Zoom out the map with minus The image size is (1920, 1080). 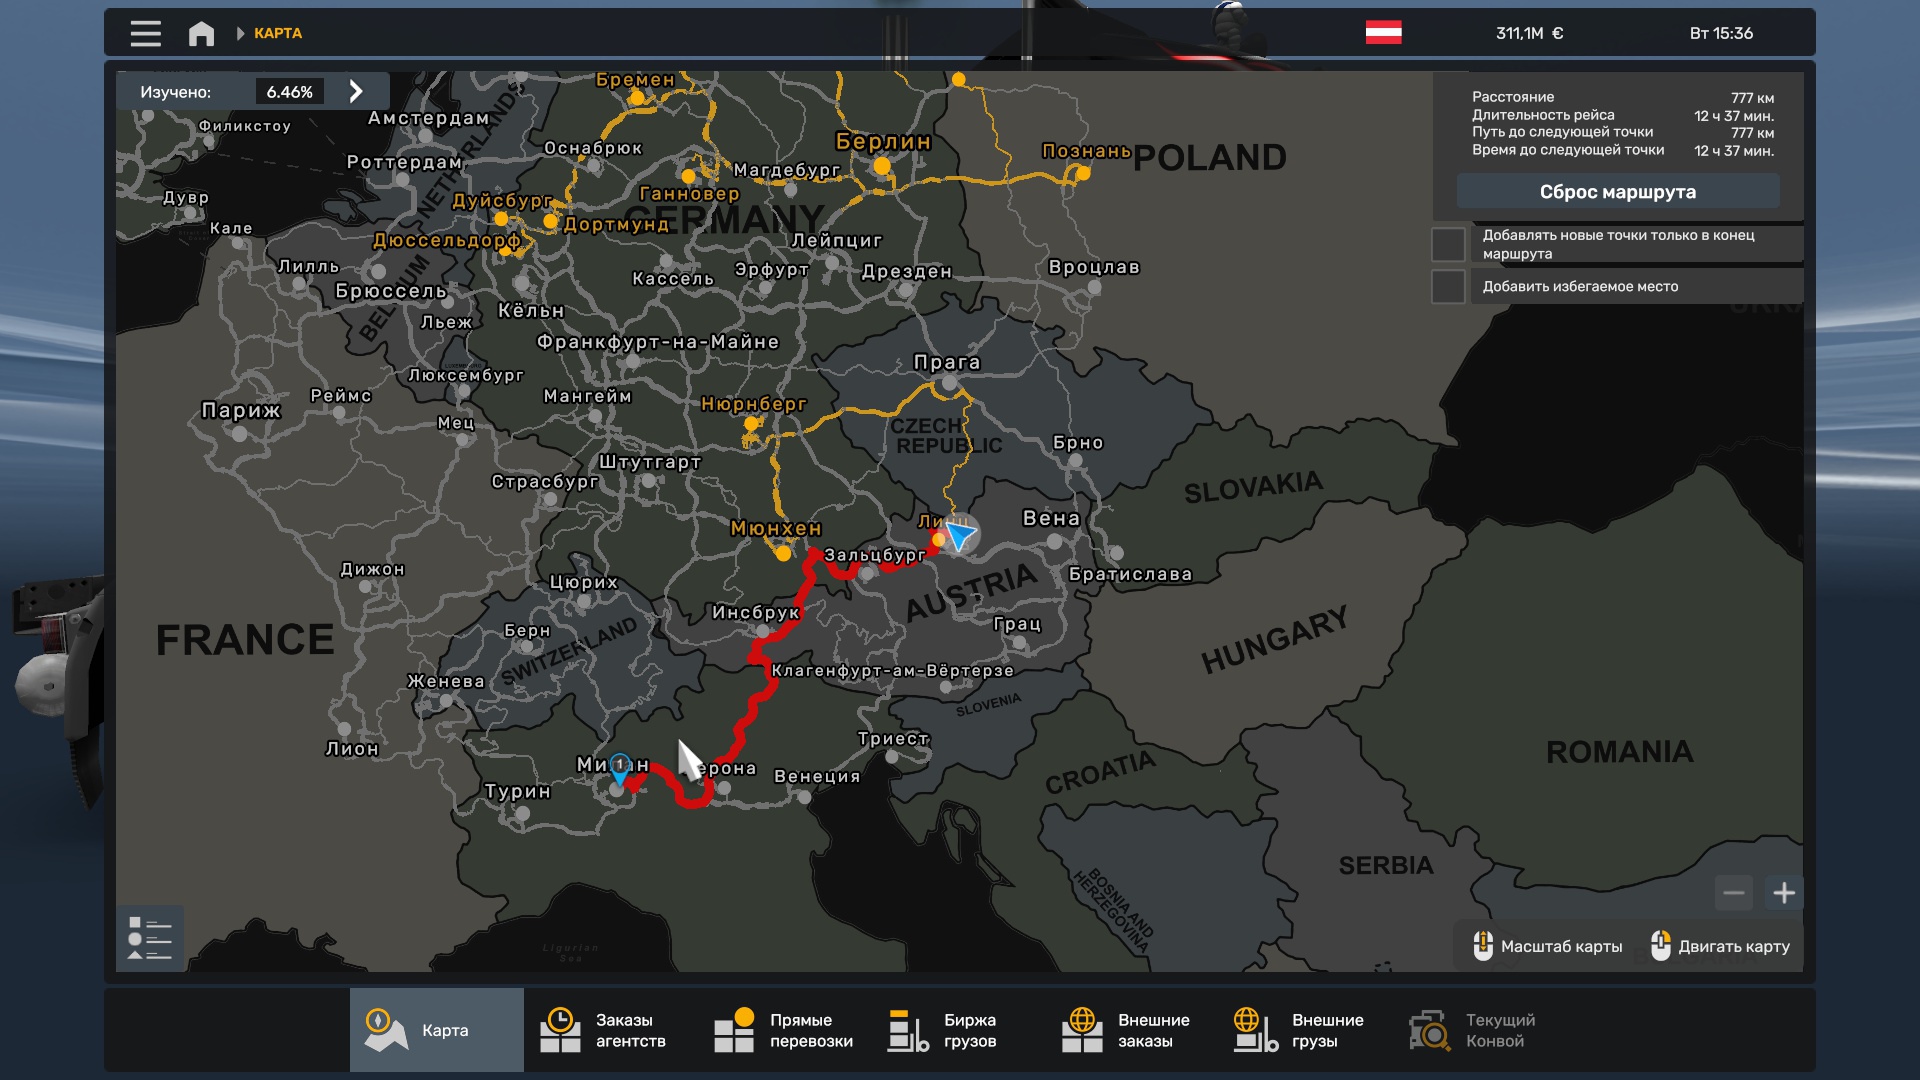(x=1734, y=893)
